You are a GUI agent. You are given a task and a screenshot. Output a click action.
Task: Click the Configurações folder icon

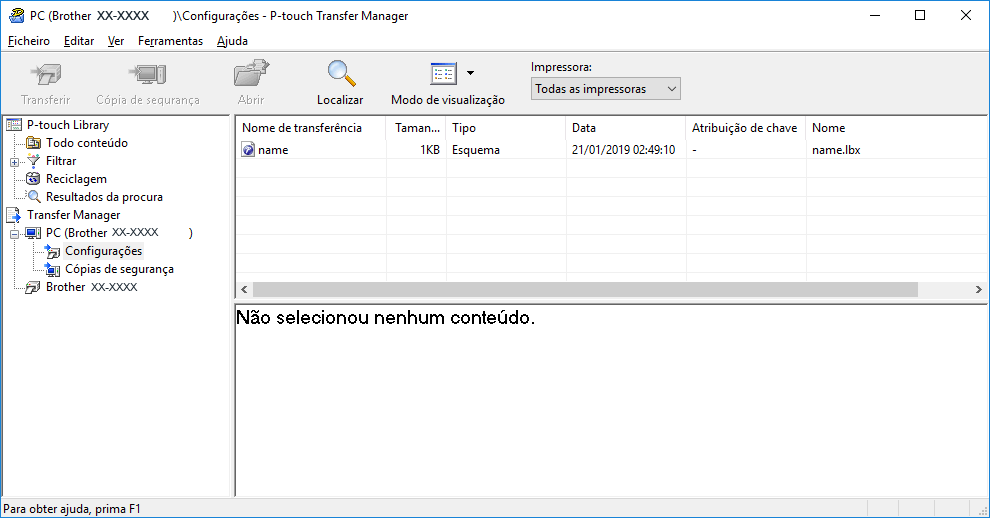point(52,251)
